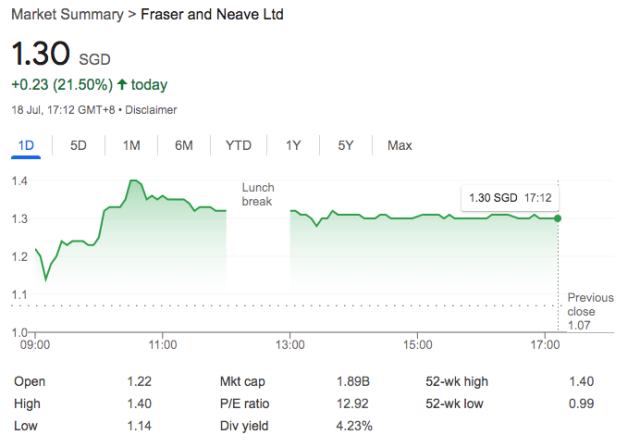Click the chart peak near 1.4
The height and width of the screenshot is (447, 640).
pyautogui.click(x=133, y=181)
